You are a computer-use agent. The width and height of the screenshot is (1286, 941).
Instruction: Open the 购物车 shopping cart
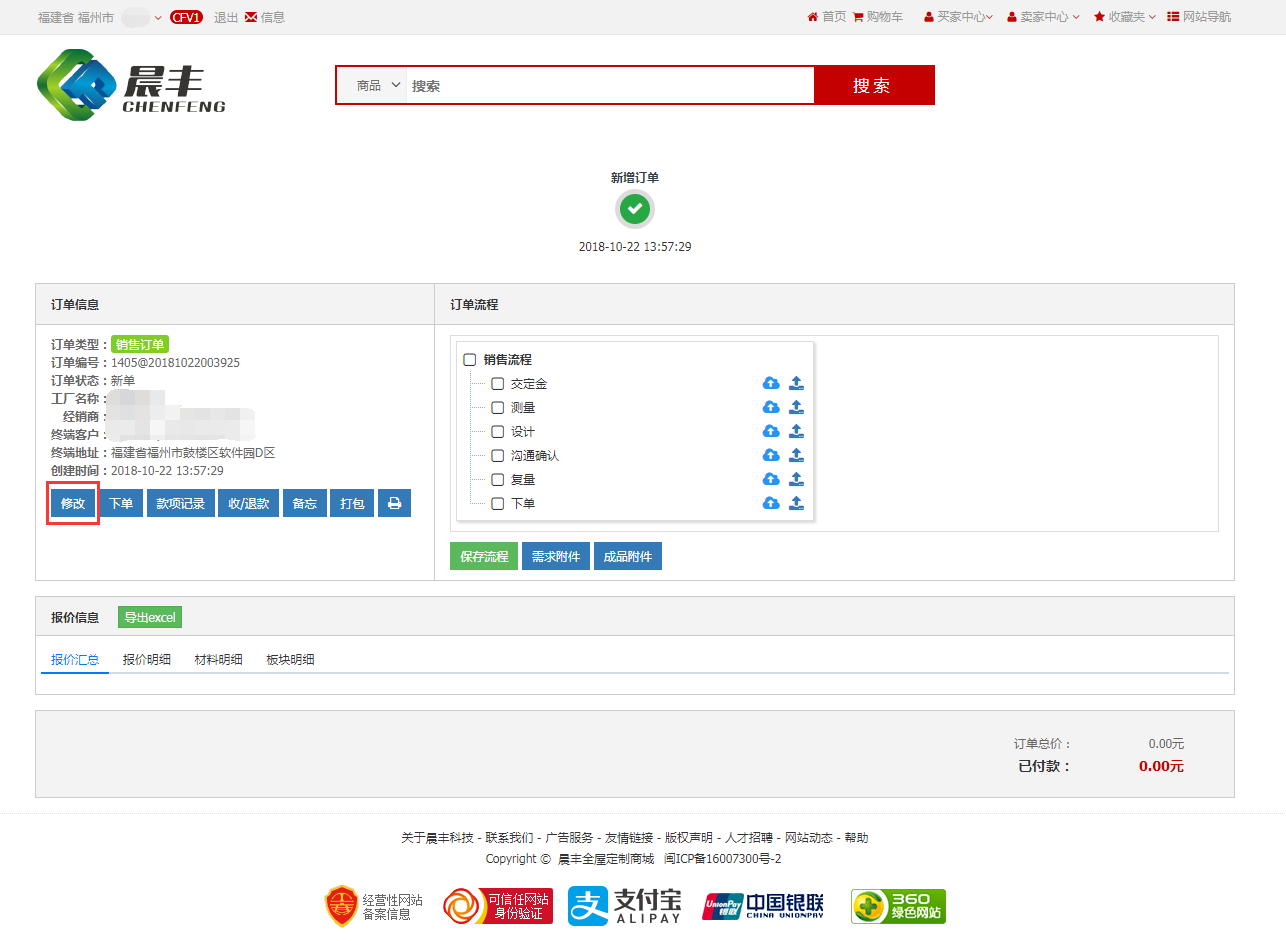878,17
